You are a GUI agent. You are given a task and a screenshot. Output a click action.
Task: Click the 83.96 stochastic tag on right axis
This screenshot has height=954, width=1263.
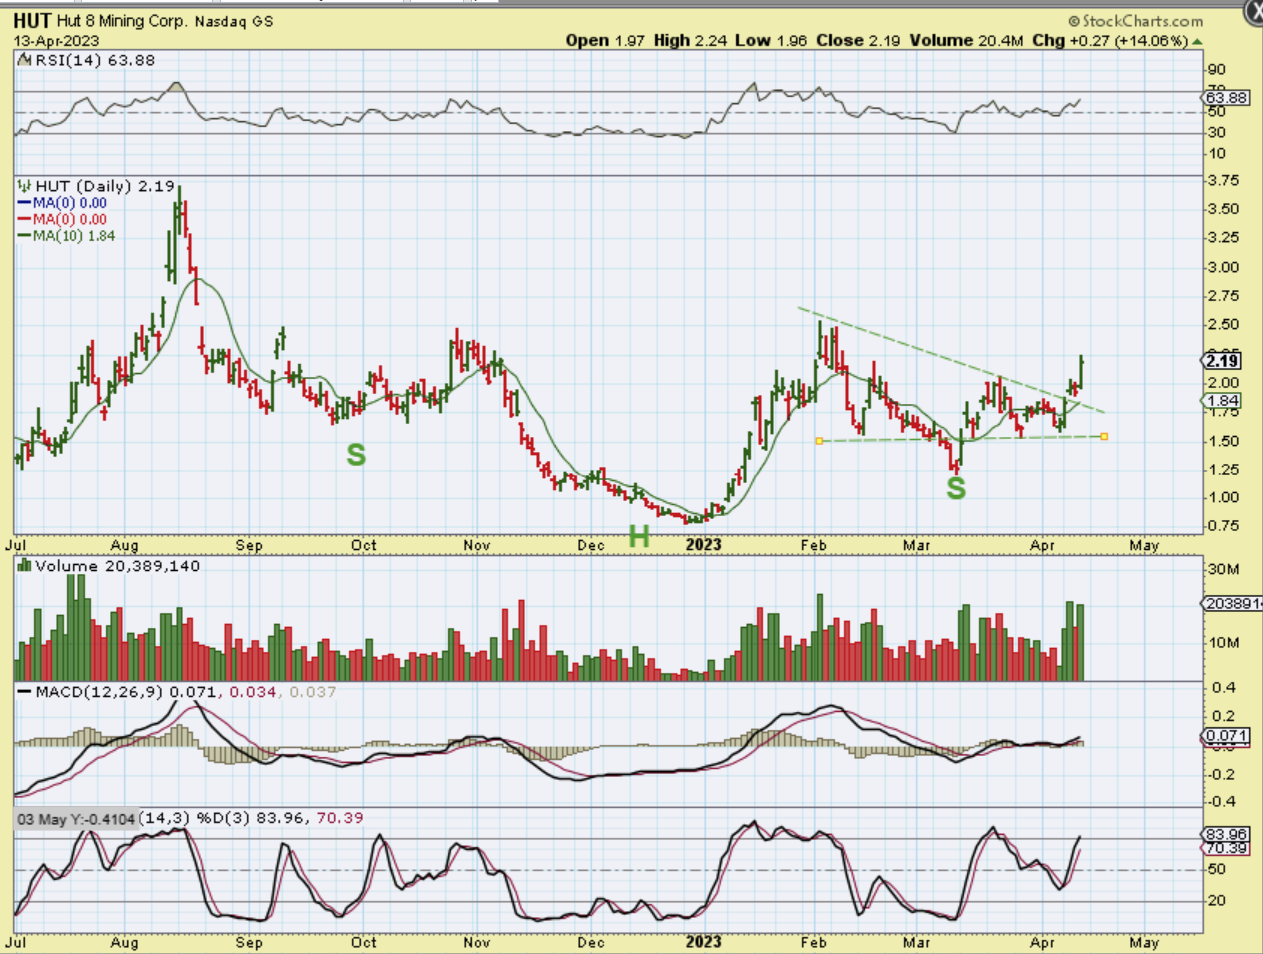(x=1226, y=834)
